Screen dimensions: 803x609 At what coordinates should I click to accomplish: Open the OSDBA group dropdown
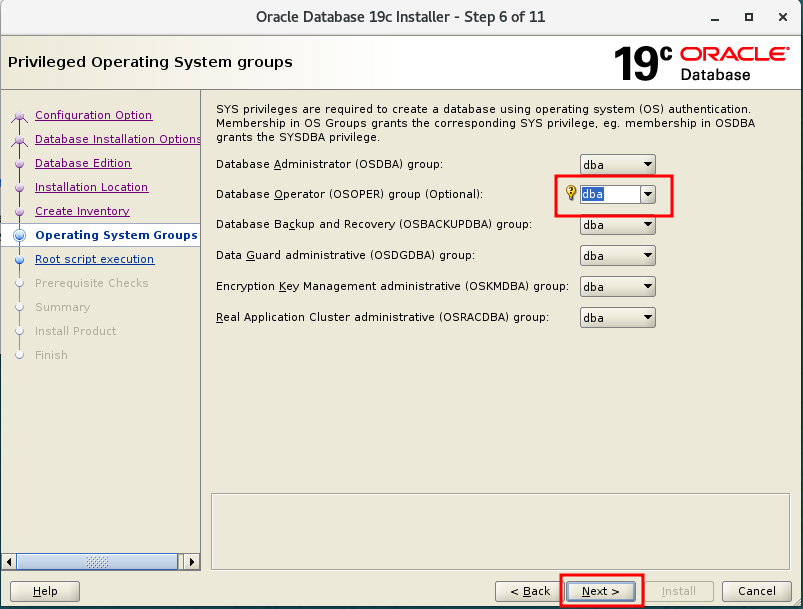618,164
